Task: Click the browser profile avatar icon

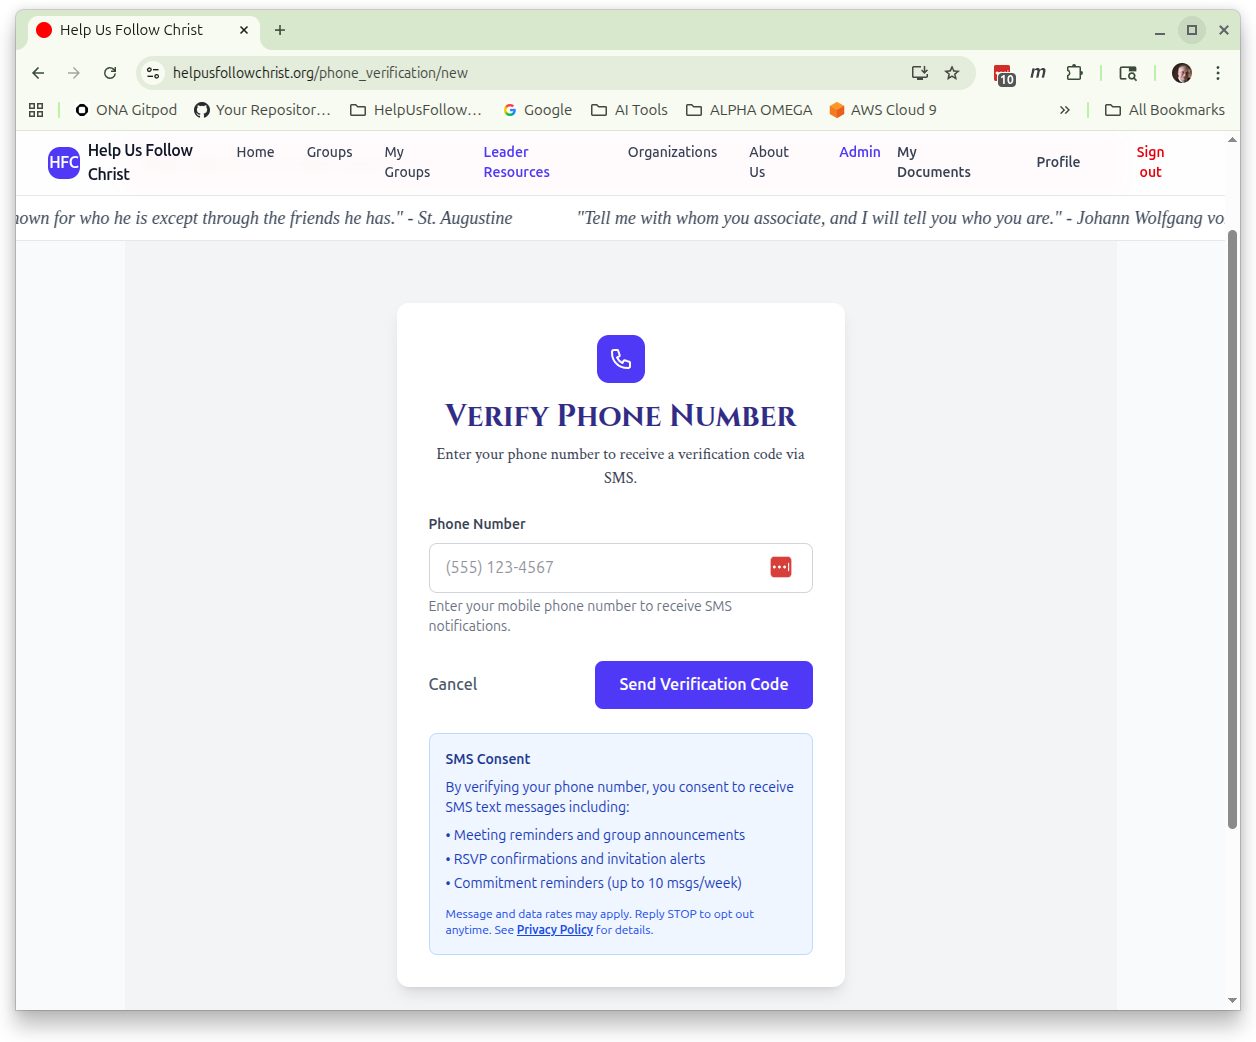Action: [1181, 72]
